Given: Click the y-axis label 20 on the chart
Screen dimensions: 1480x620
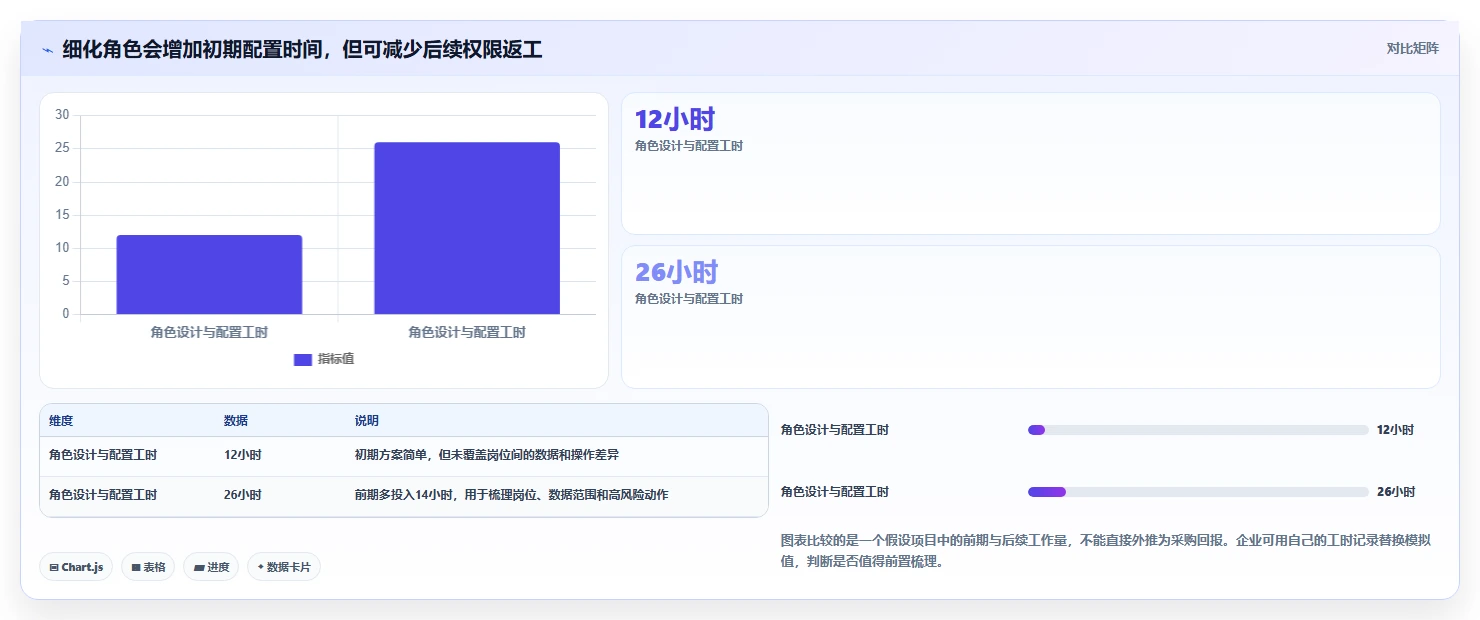Looking at the screenshot, I should [62, 181].
